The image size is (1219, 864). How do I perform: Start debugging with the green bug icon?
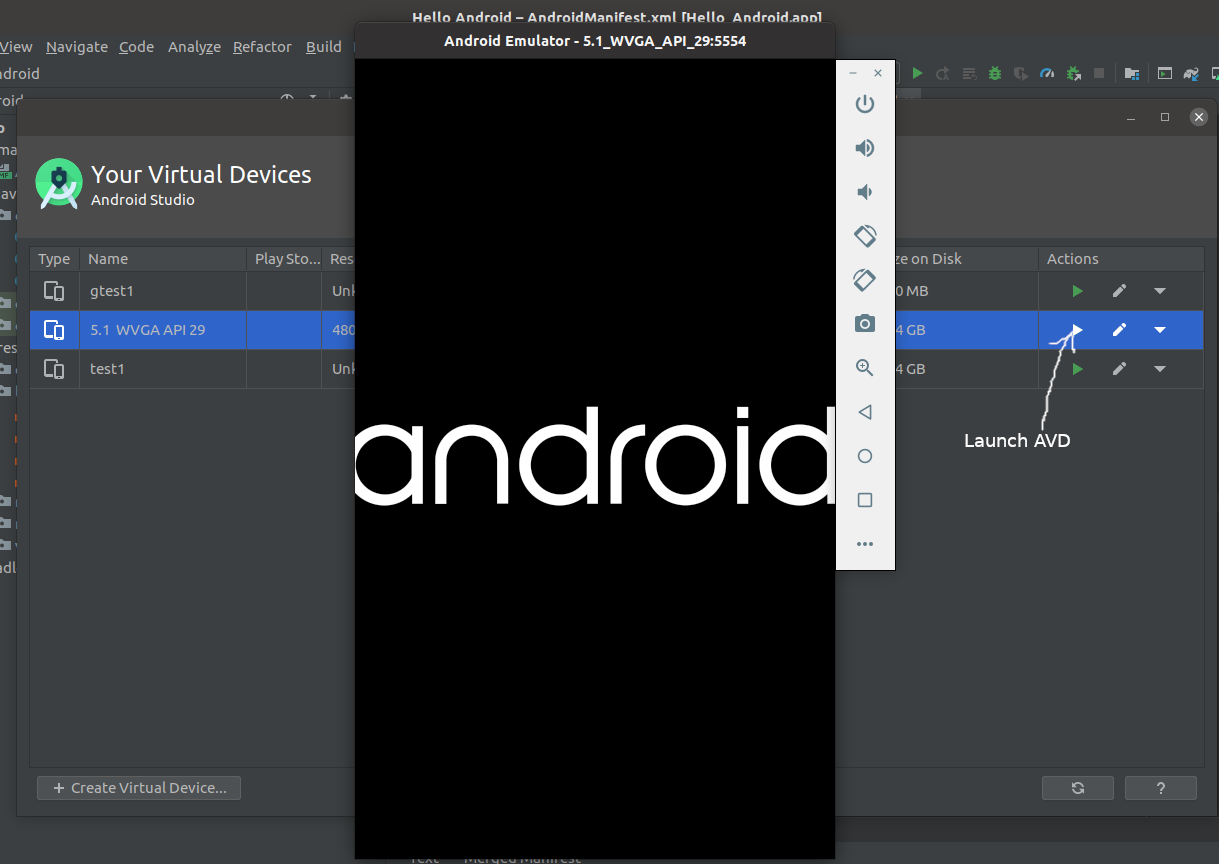[x=995, y=73]
